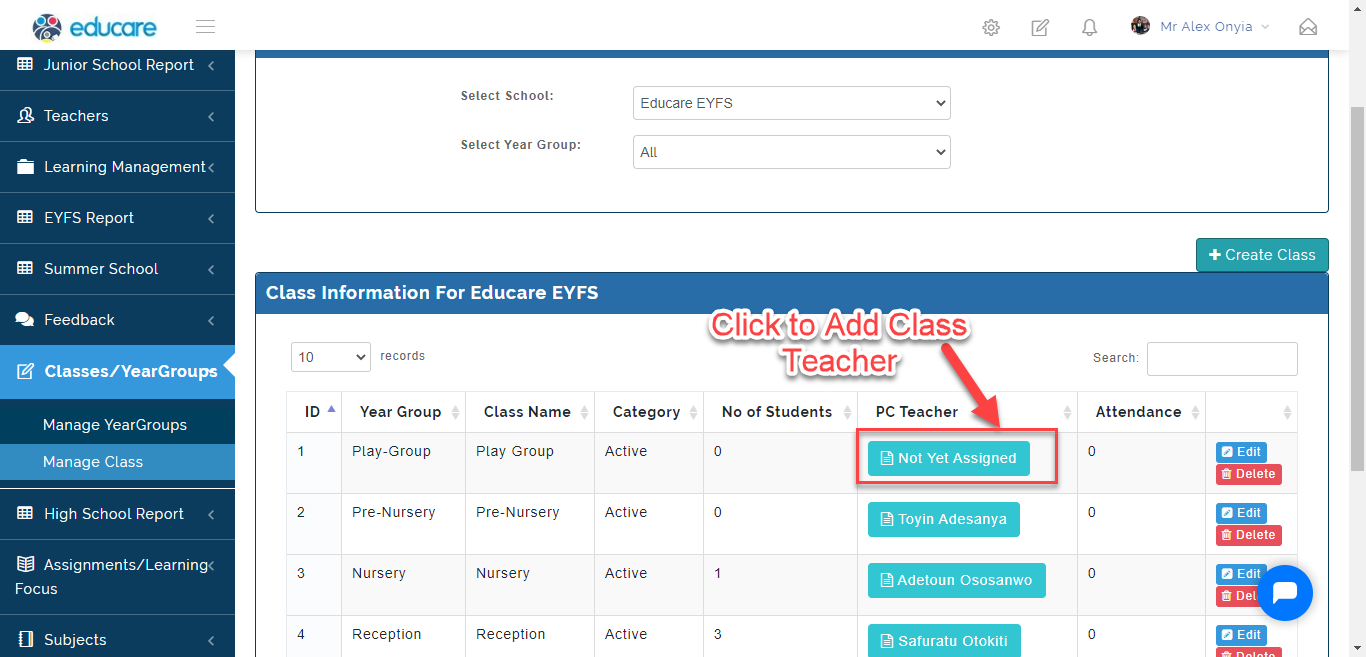Open Manage Class submenu item
The image size is (1366, 657).
tap(117, 462)
